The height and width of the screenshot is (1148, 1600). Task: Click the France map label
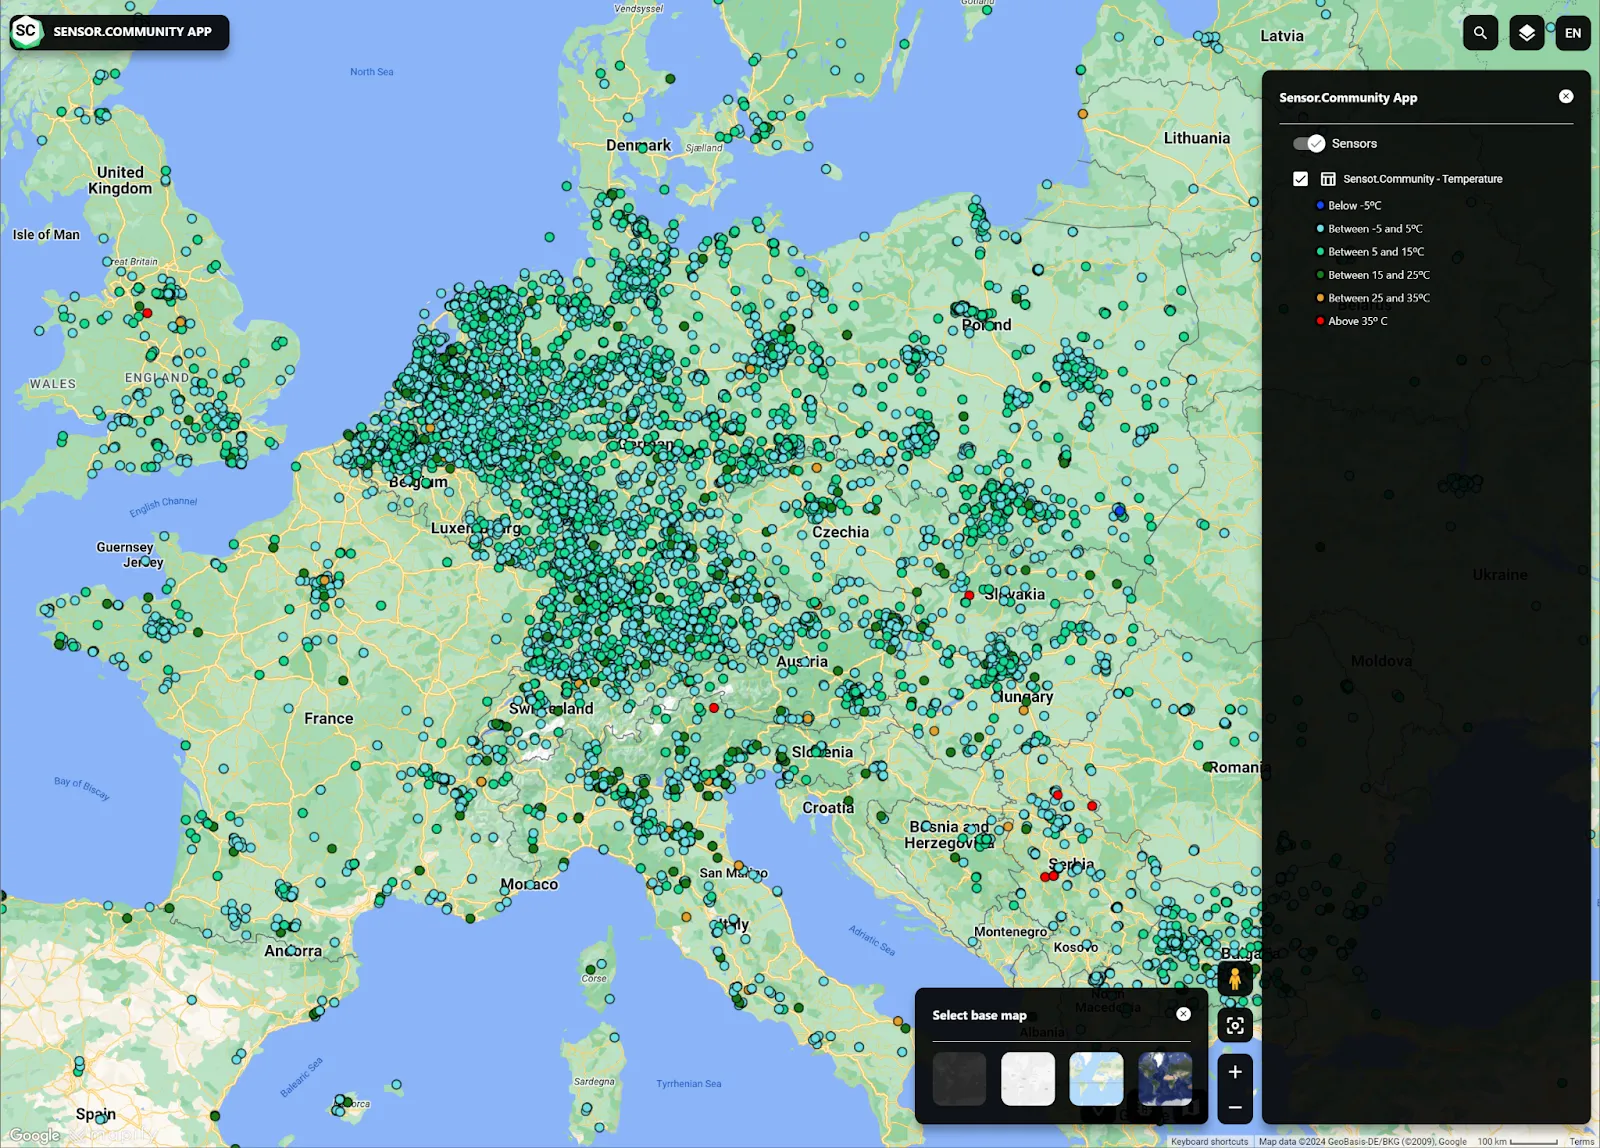[x=329, y=718]
